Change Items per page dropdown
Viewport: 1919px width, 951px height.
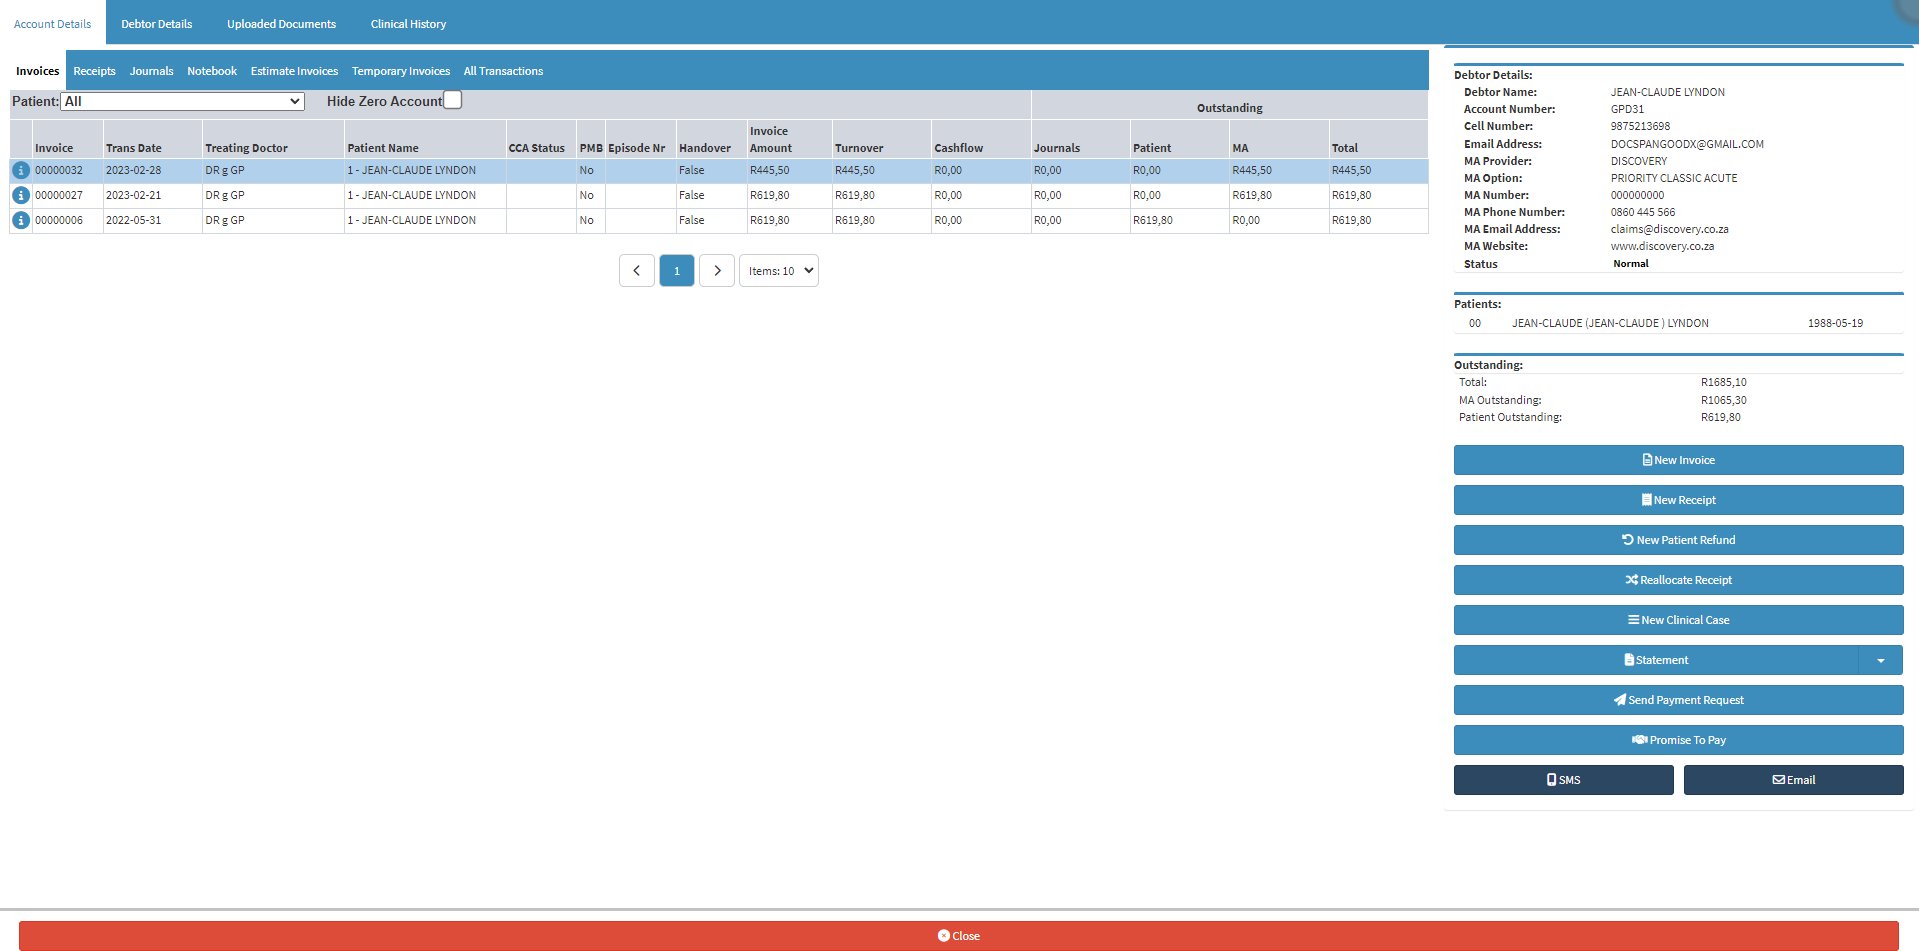[779, 271]
